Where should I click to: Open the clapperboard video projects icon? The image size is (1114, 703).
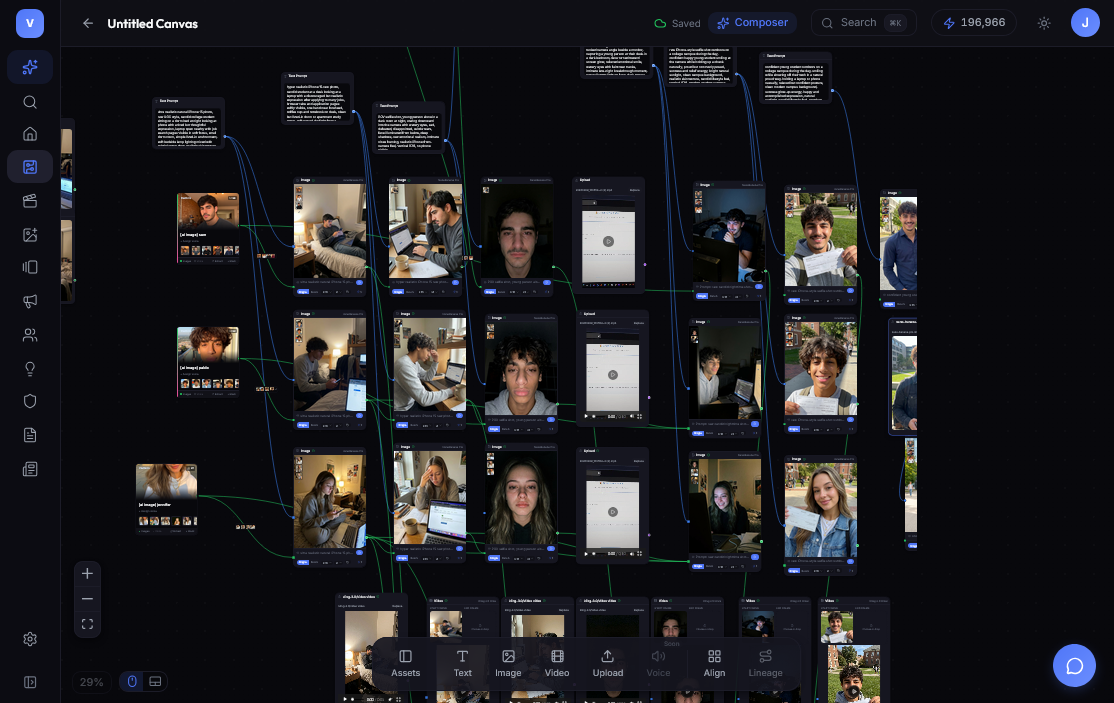pos(30,201)
